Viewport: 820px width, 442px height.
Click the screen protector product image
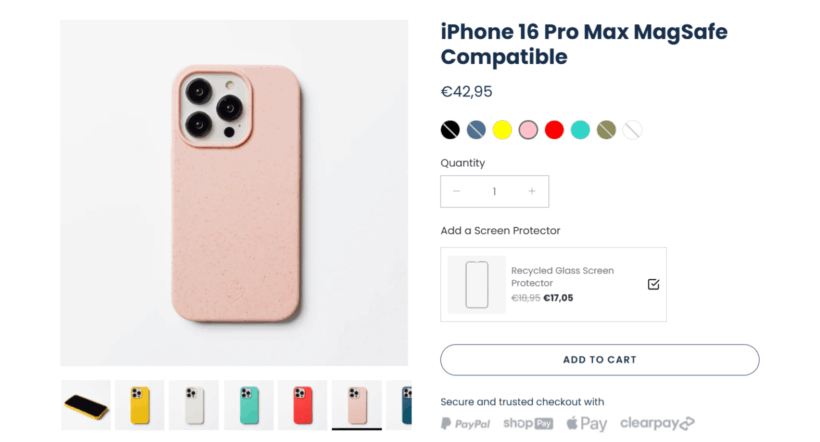pyautogui.click(x=477, y=284)
